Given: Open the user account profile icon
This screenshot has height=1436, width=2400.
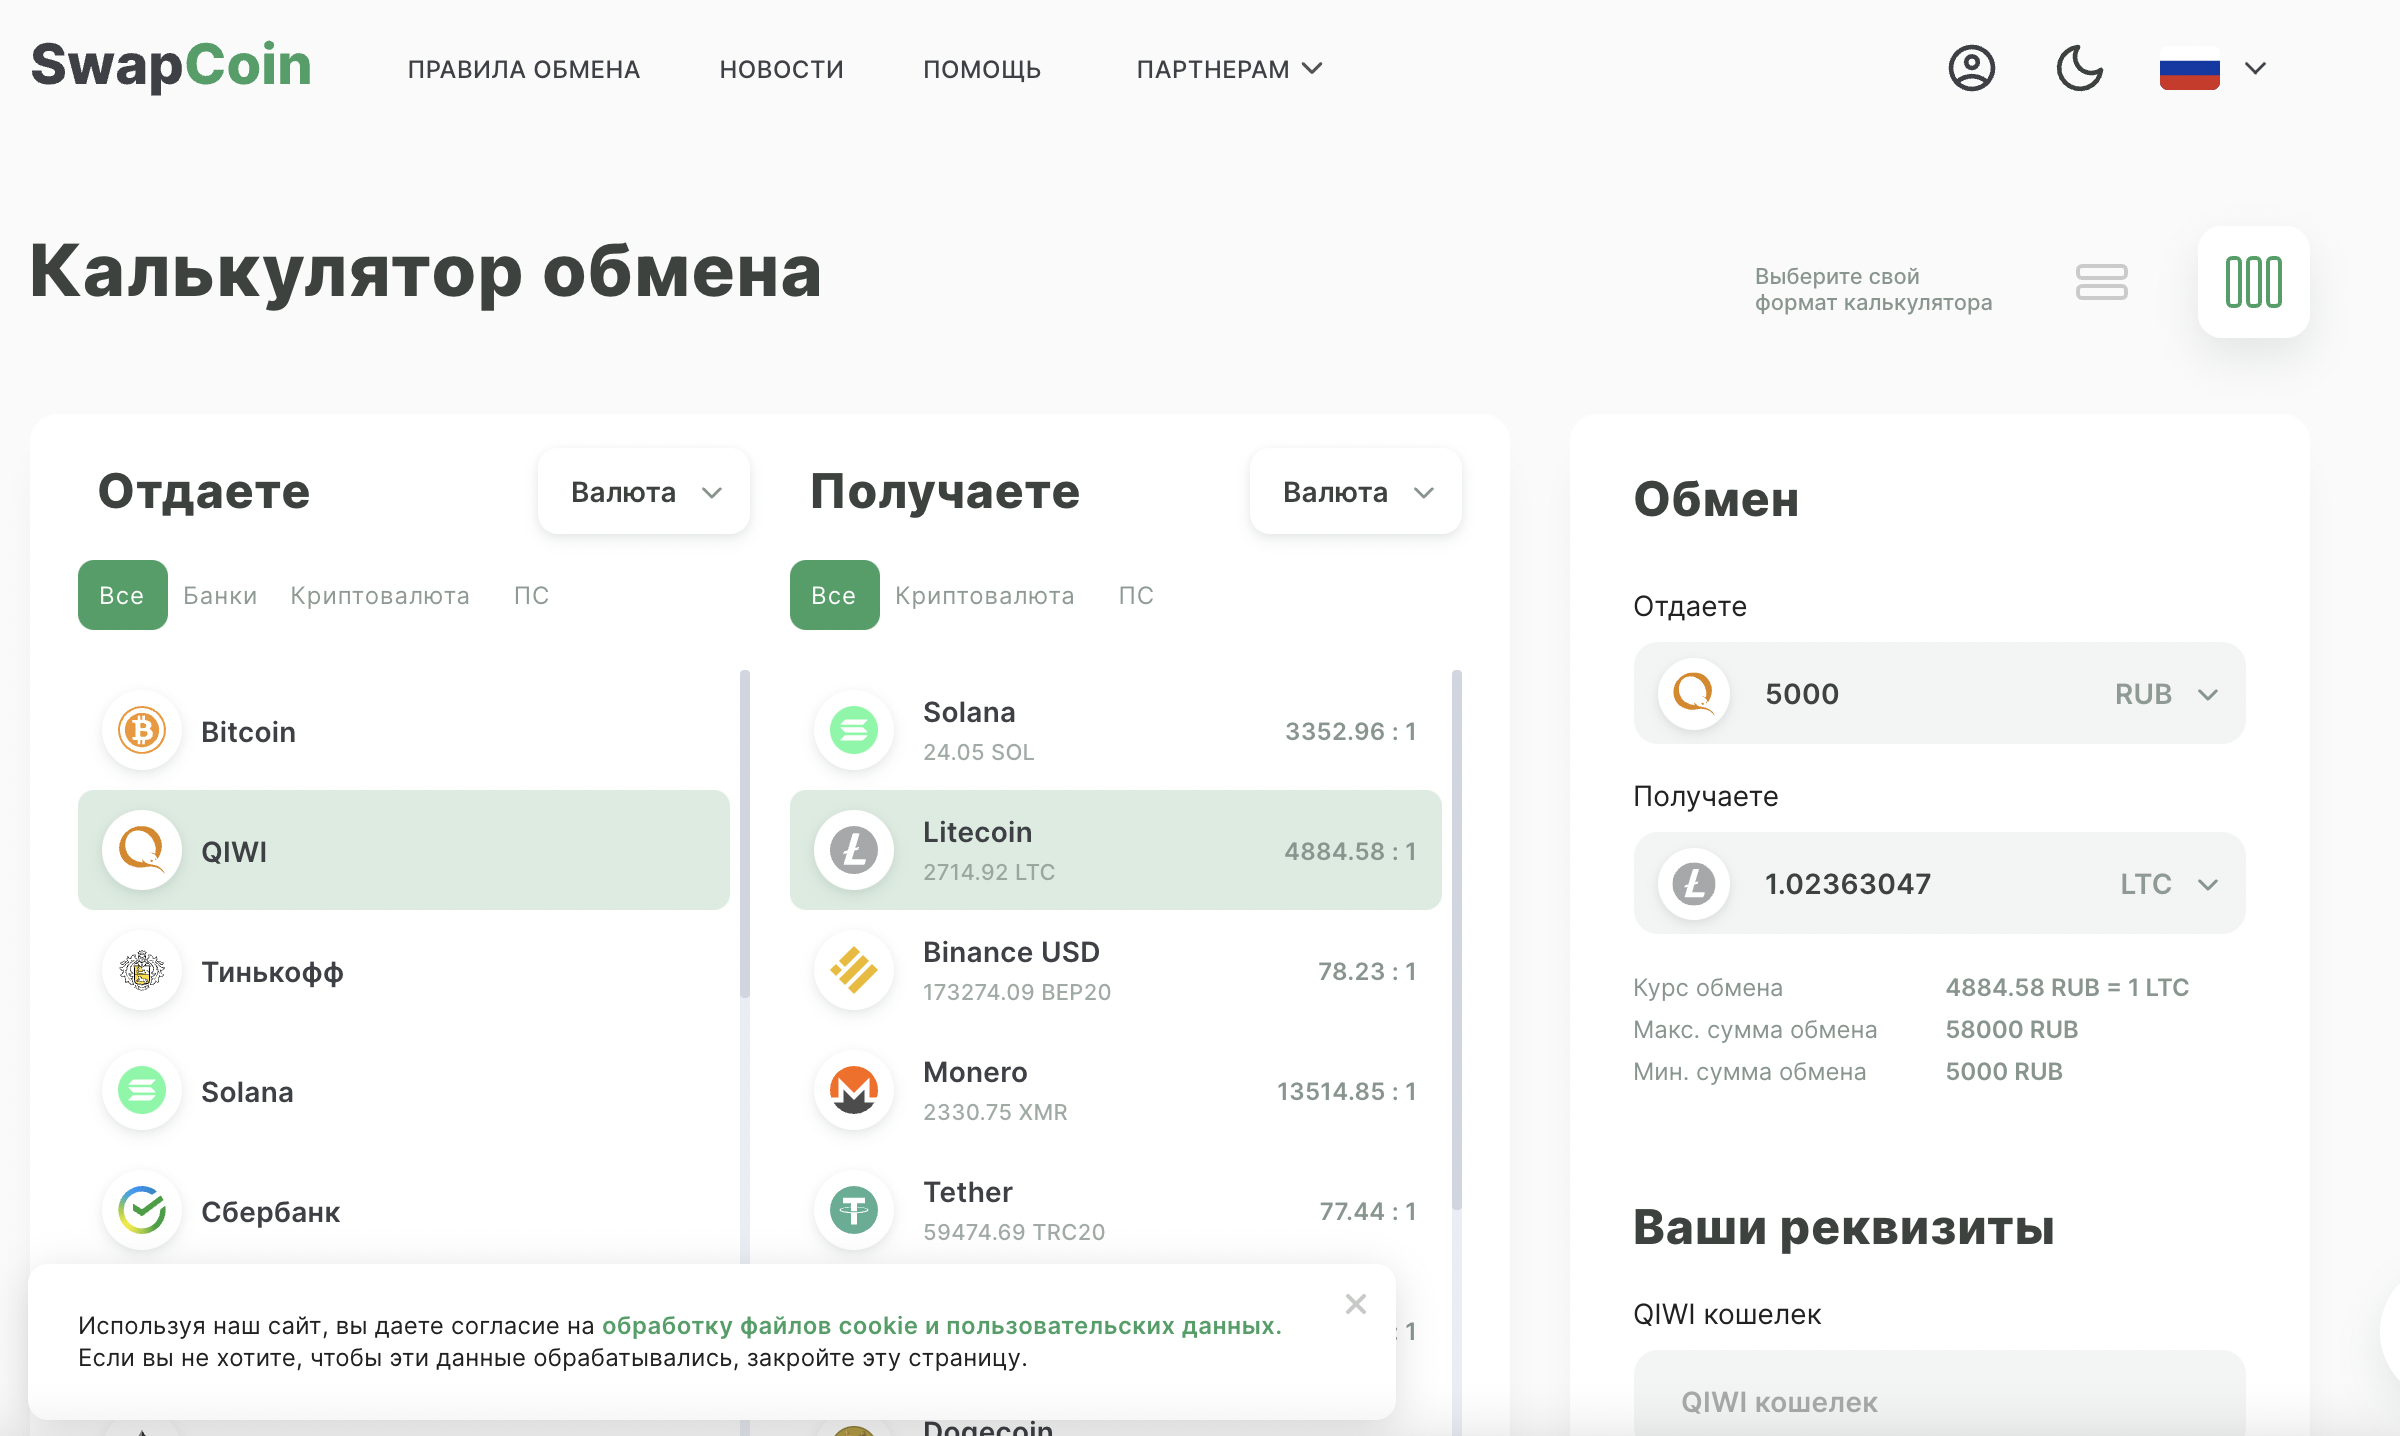Looking at the screenshot, I should 1971,68.
